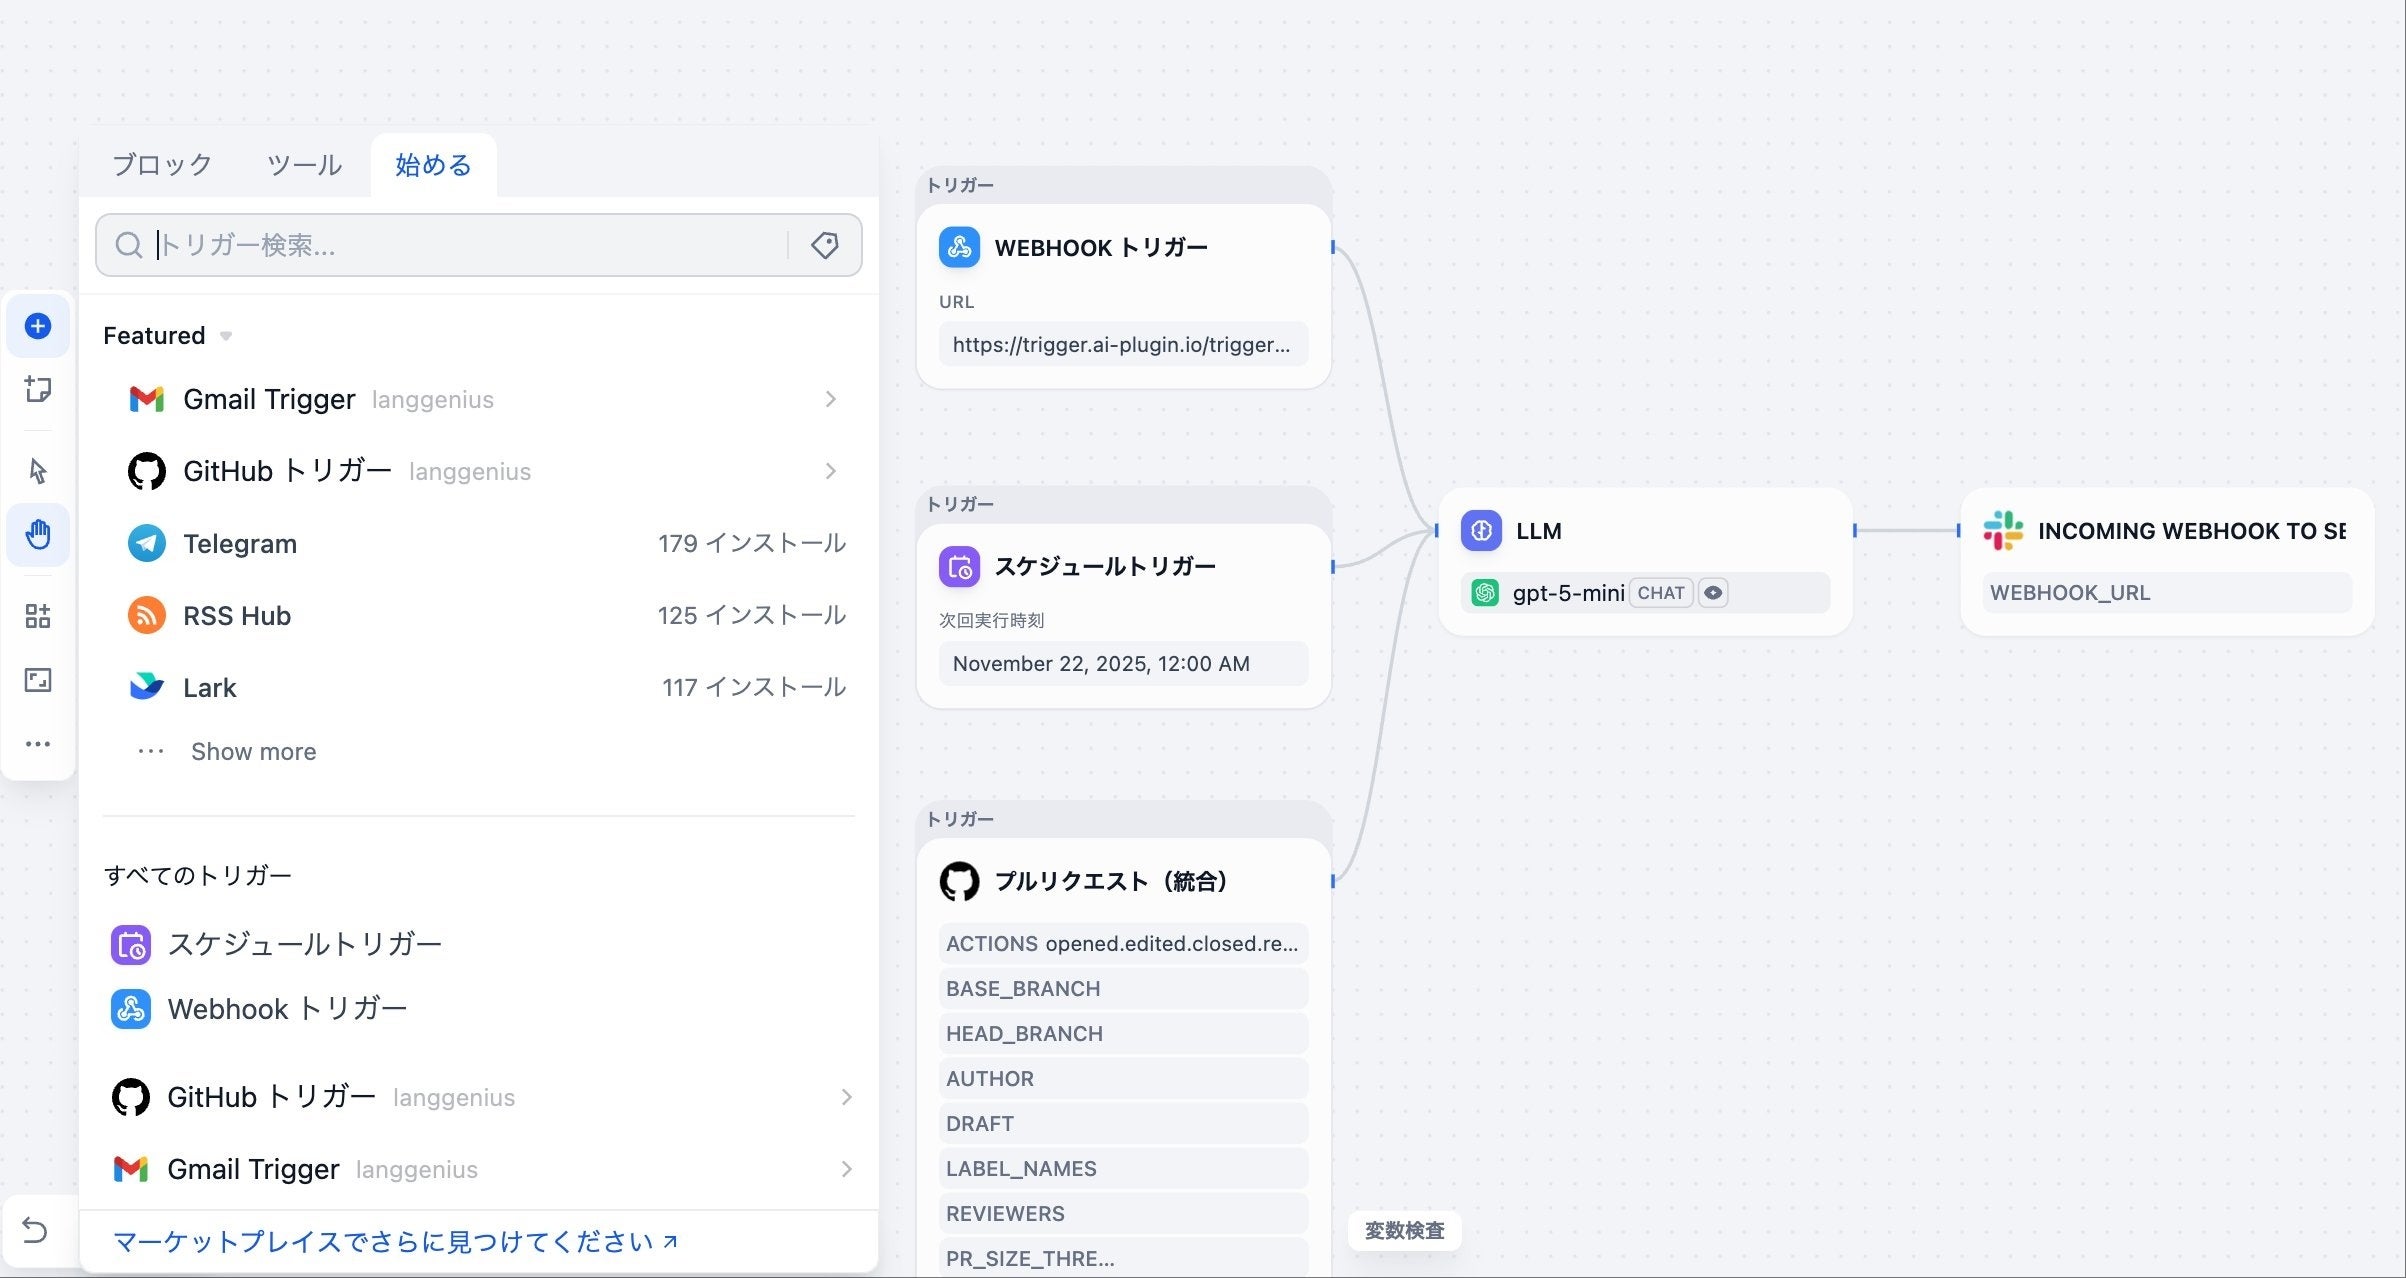
Task: Toggle the vision eye icon on LLM node
Action: [1713, 593]
